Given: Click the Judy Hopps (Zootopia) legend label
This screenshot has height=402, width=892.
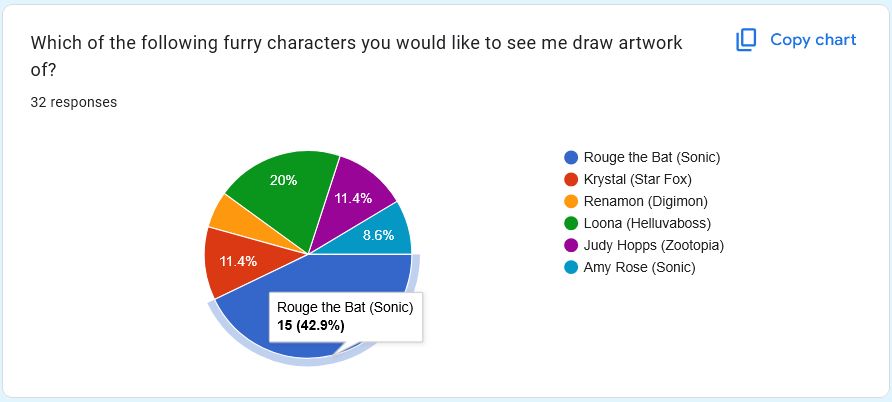Looking at the screenshot, I should click(654, 245).
